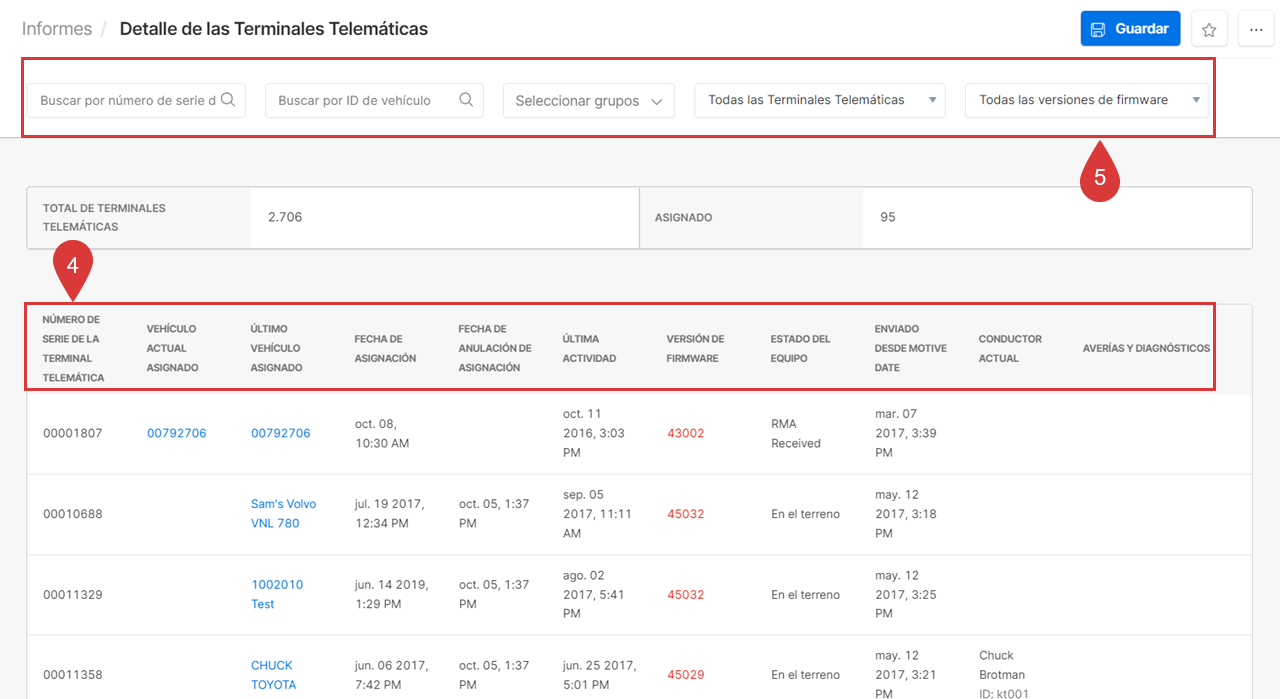
Task: Click magnifier icon in vehicle ID search
Action: [x=466, y=100]
